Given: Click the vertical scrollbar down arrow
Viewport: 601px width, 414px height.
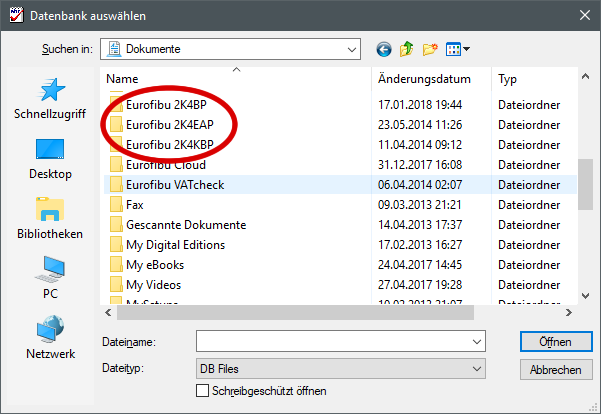Looking at the screenshot, I should pos(585,296).
